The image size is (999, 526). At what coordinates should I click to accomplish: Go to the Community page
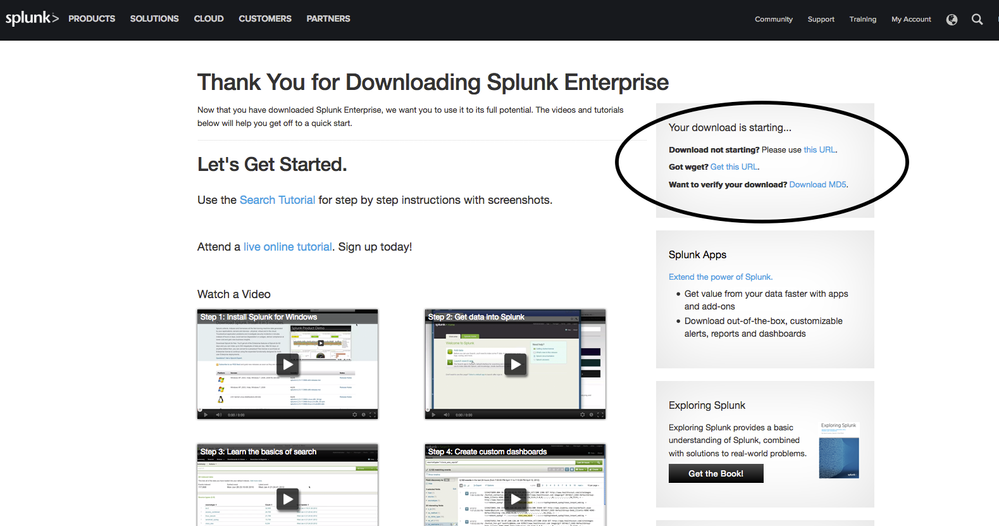pyautogui.click(x=773, y=19)
